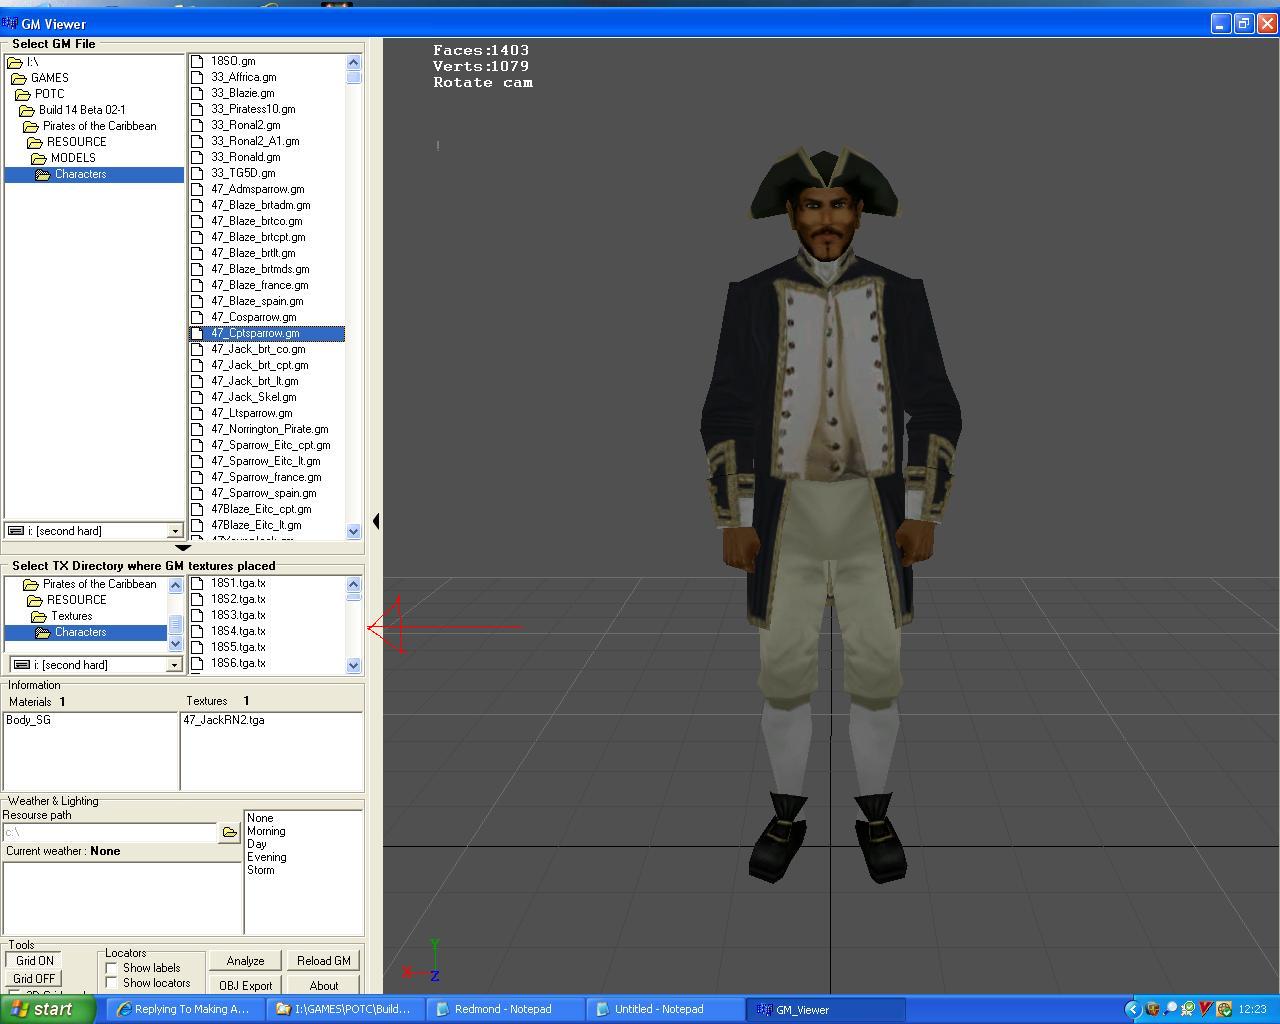Click the browse folder icon beside Resourse path

coord(229,832)
